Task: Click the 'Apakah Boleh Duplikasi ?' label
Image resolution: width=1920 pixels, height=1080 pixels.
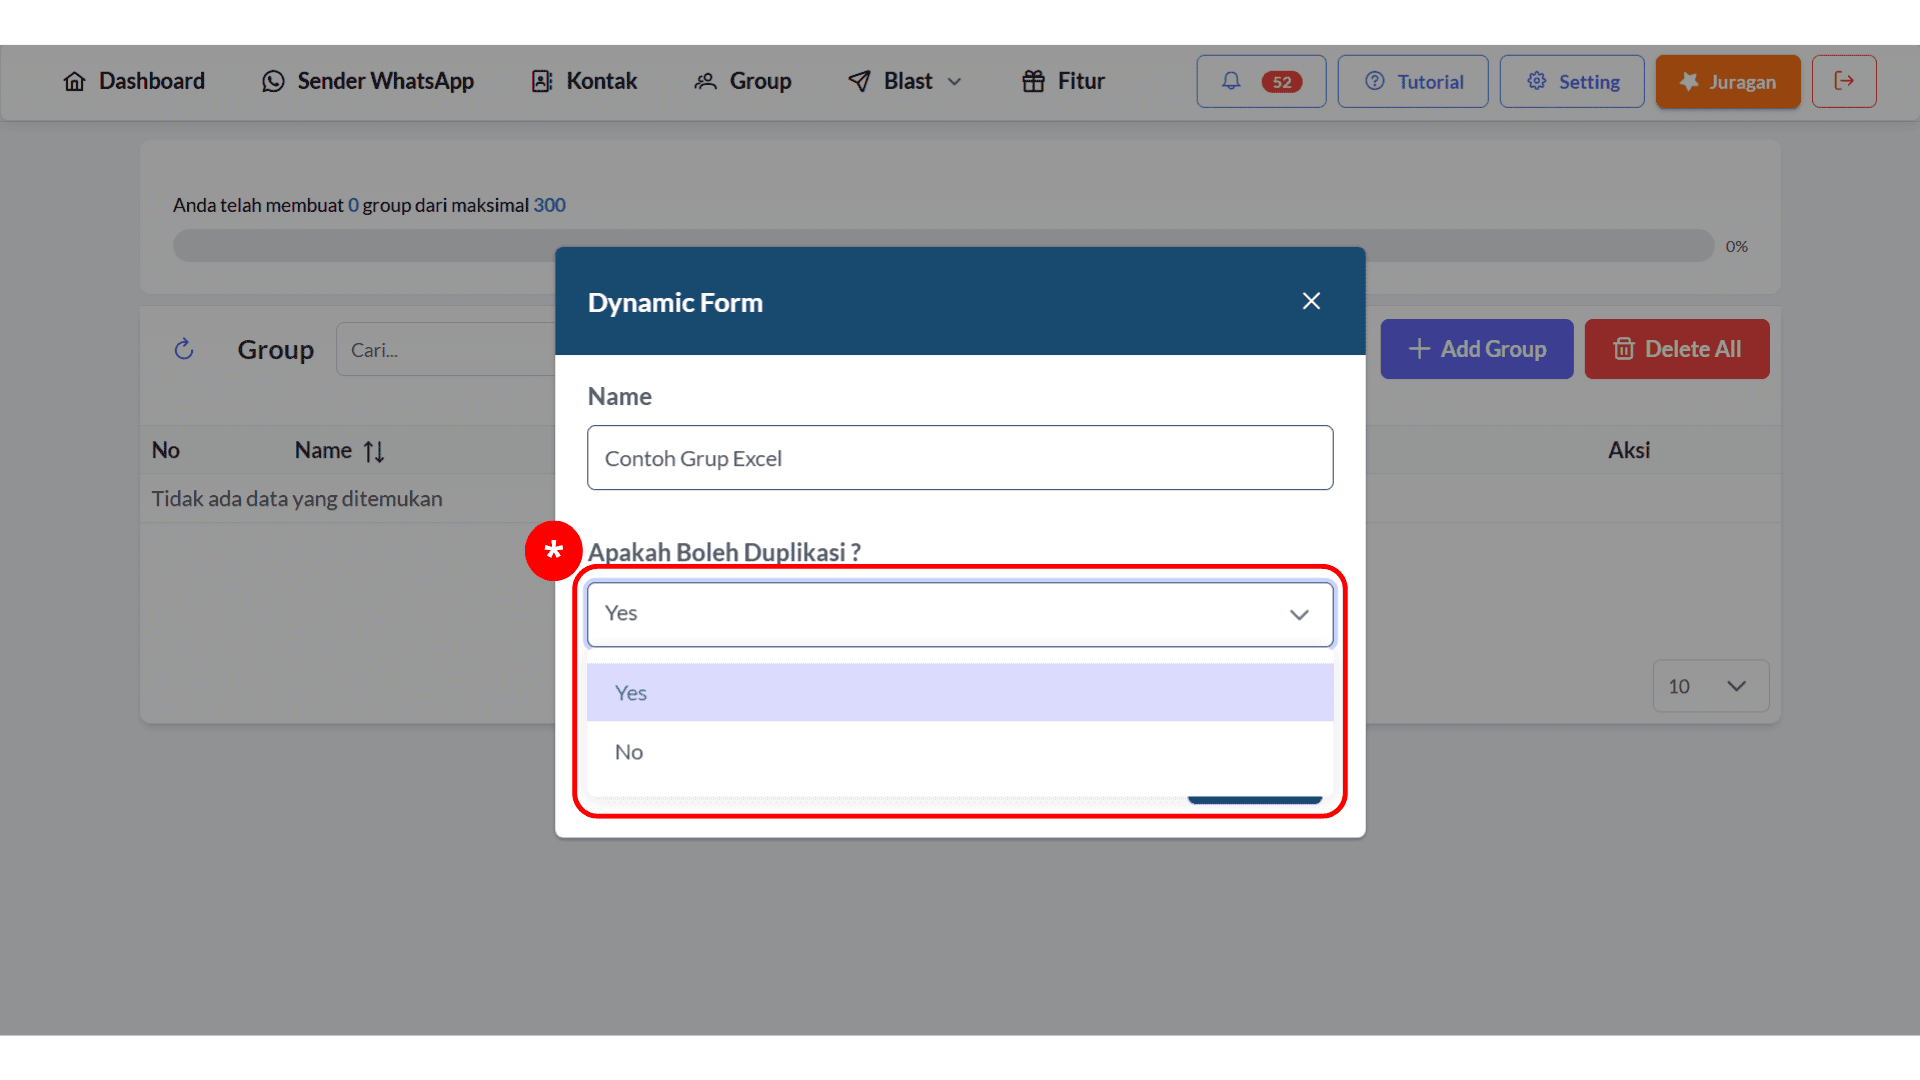Action: point(724,552)
